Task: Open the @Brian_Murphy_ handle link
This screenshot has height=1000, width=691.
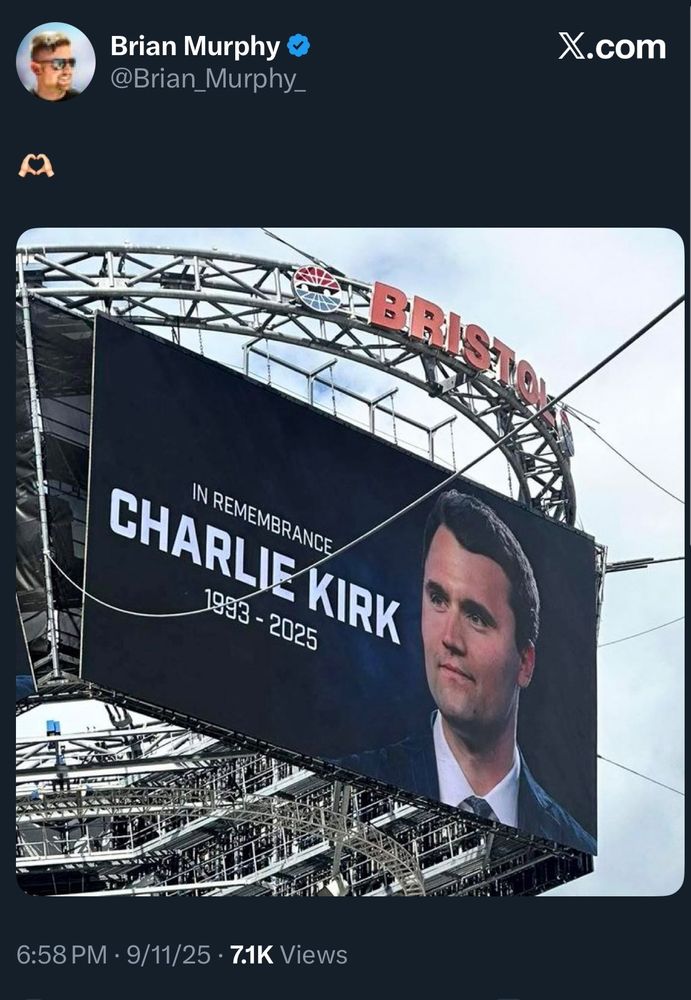Action: (208, 78)
